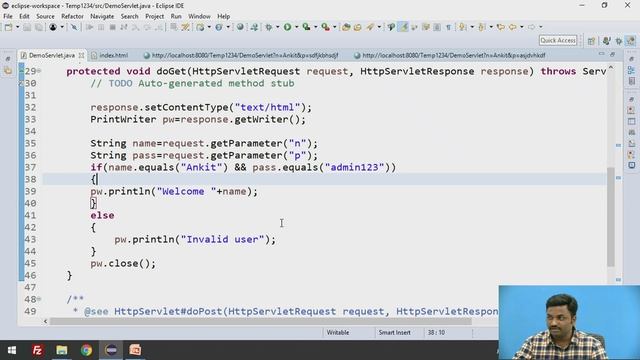640x360 pixels.
Task: Click the Search flashlight toolbar icon
Action: point(370,27)
